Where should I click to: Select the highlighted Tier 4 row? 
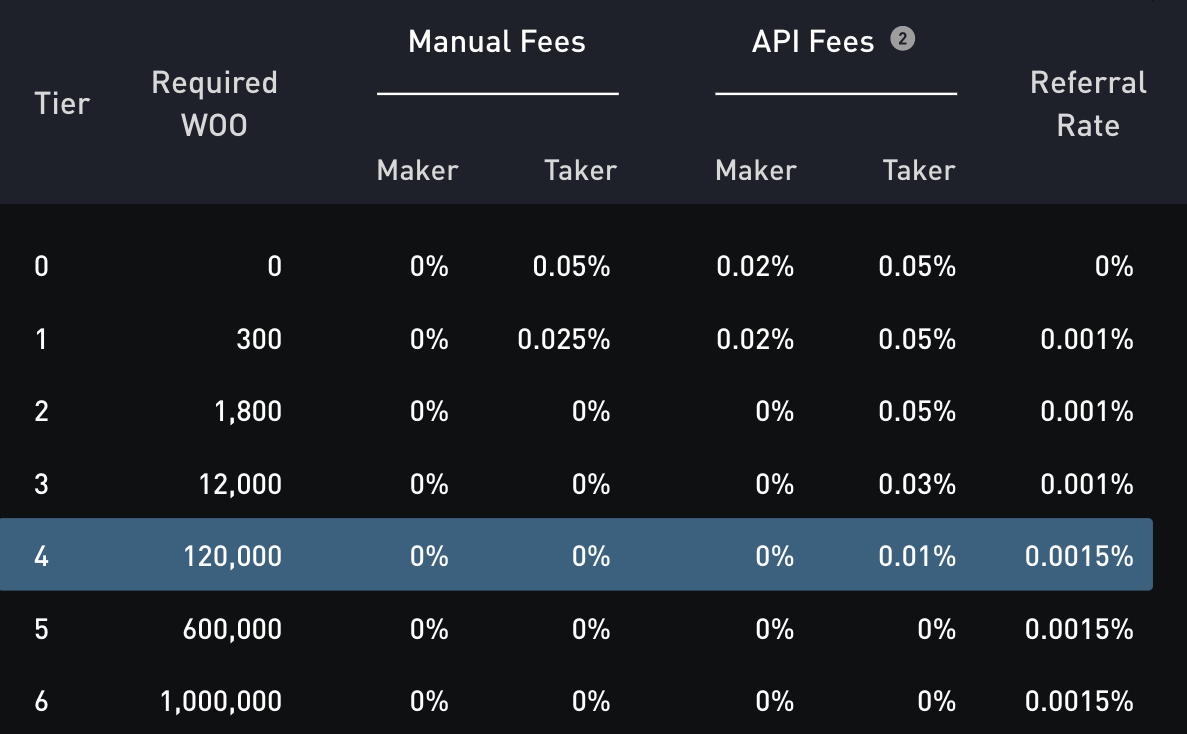[x=576, y=555]
